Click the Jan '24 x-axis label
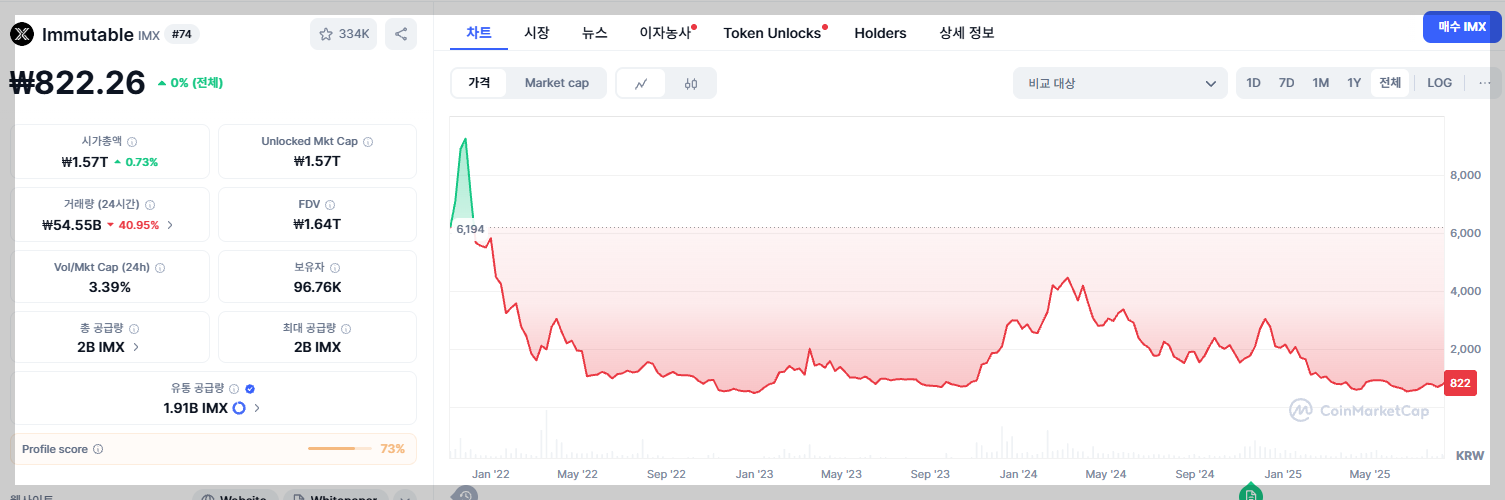Screen dimensions: 1505x500 click(x=1017, y=474)
